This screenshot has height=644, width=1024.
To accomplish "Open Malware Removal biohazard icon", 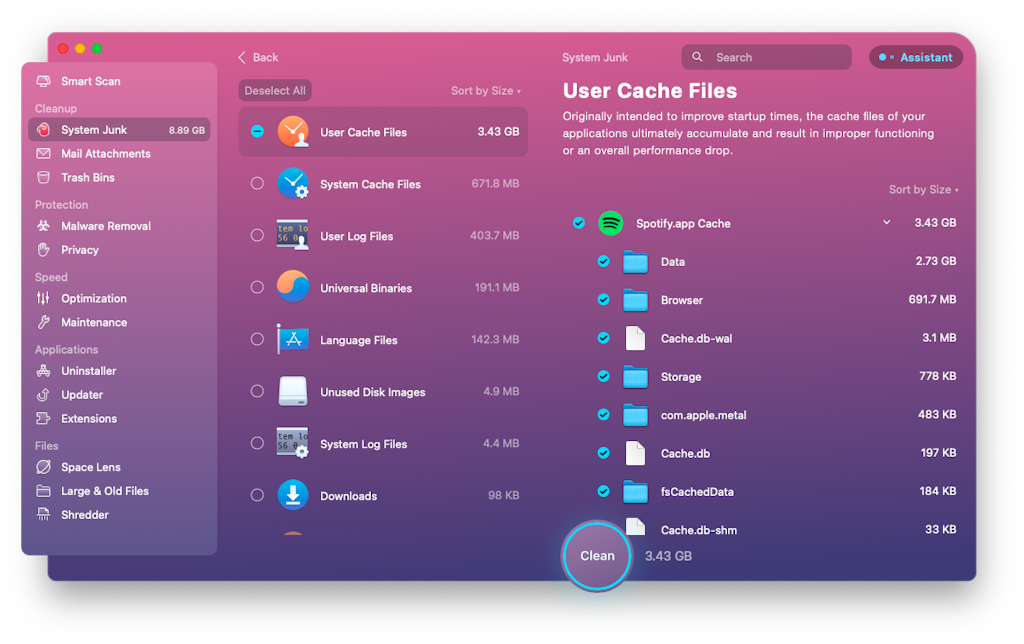I will click(x=43, y=226).
